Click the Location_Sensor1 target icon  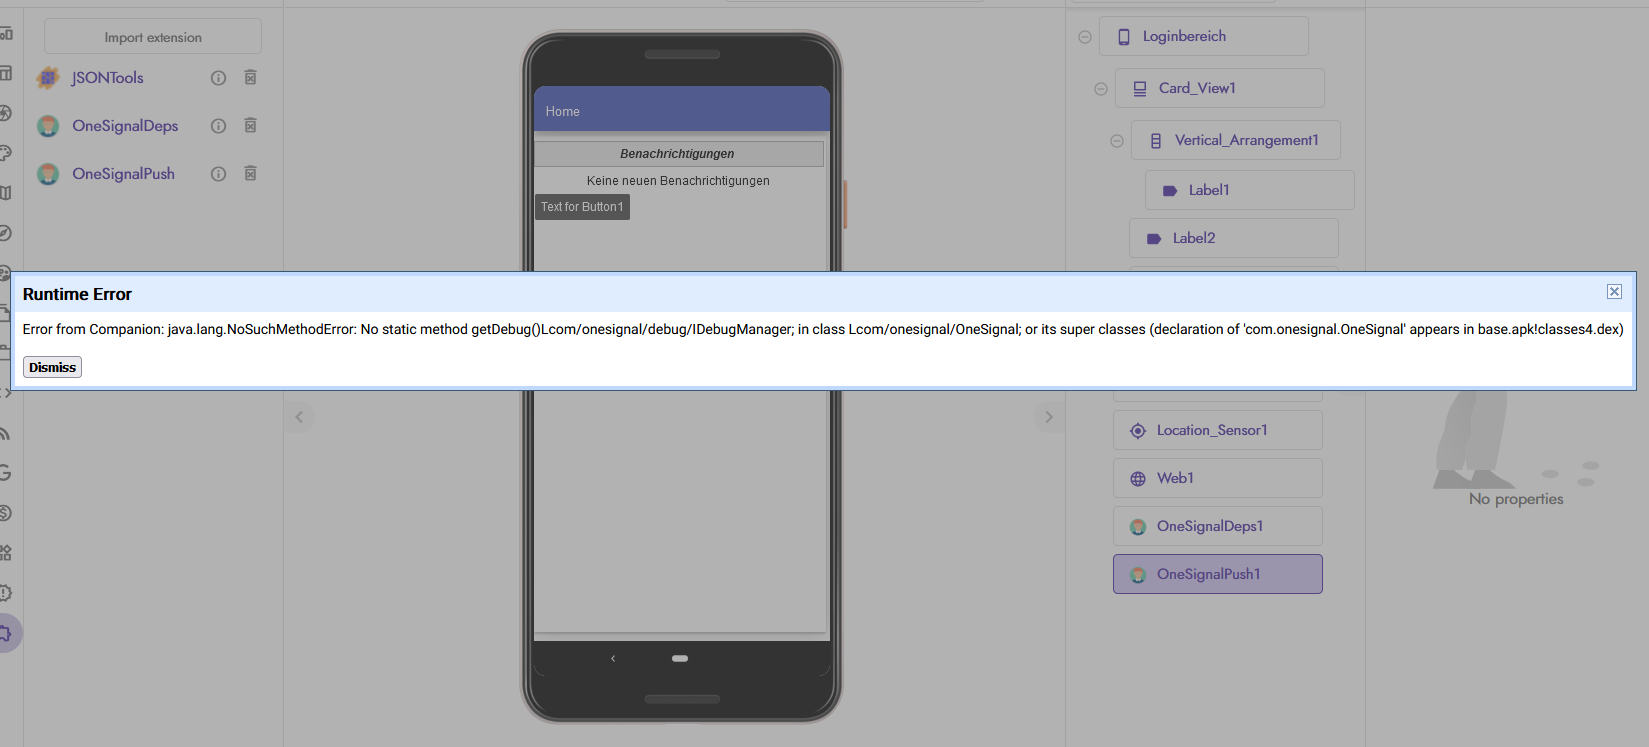[1138, 431]
